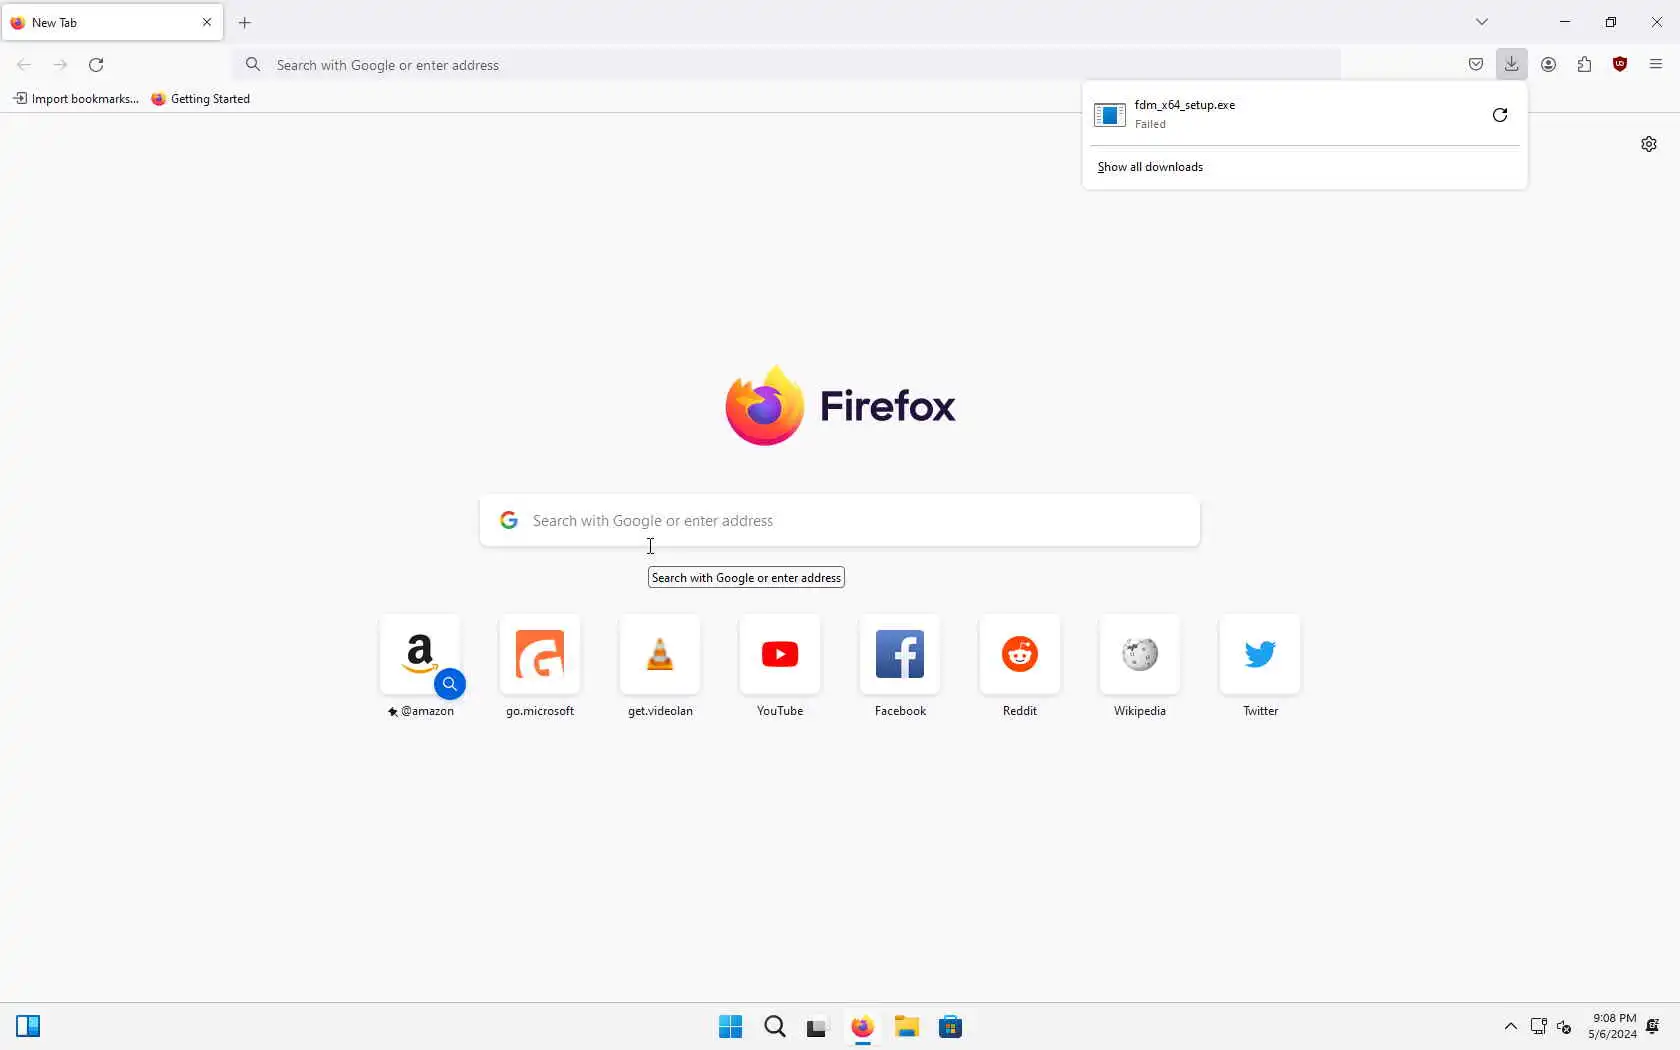
Task: Reload the current page
Action: 96,65
